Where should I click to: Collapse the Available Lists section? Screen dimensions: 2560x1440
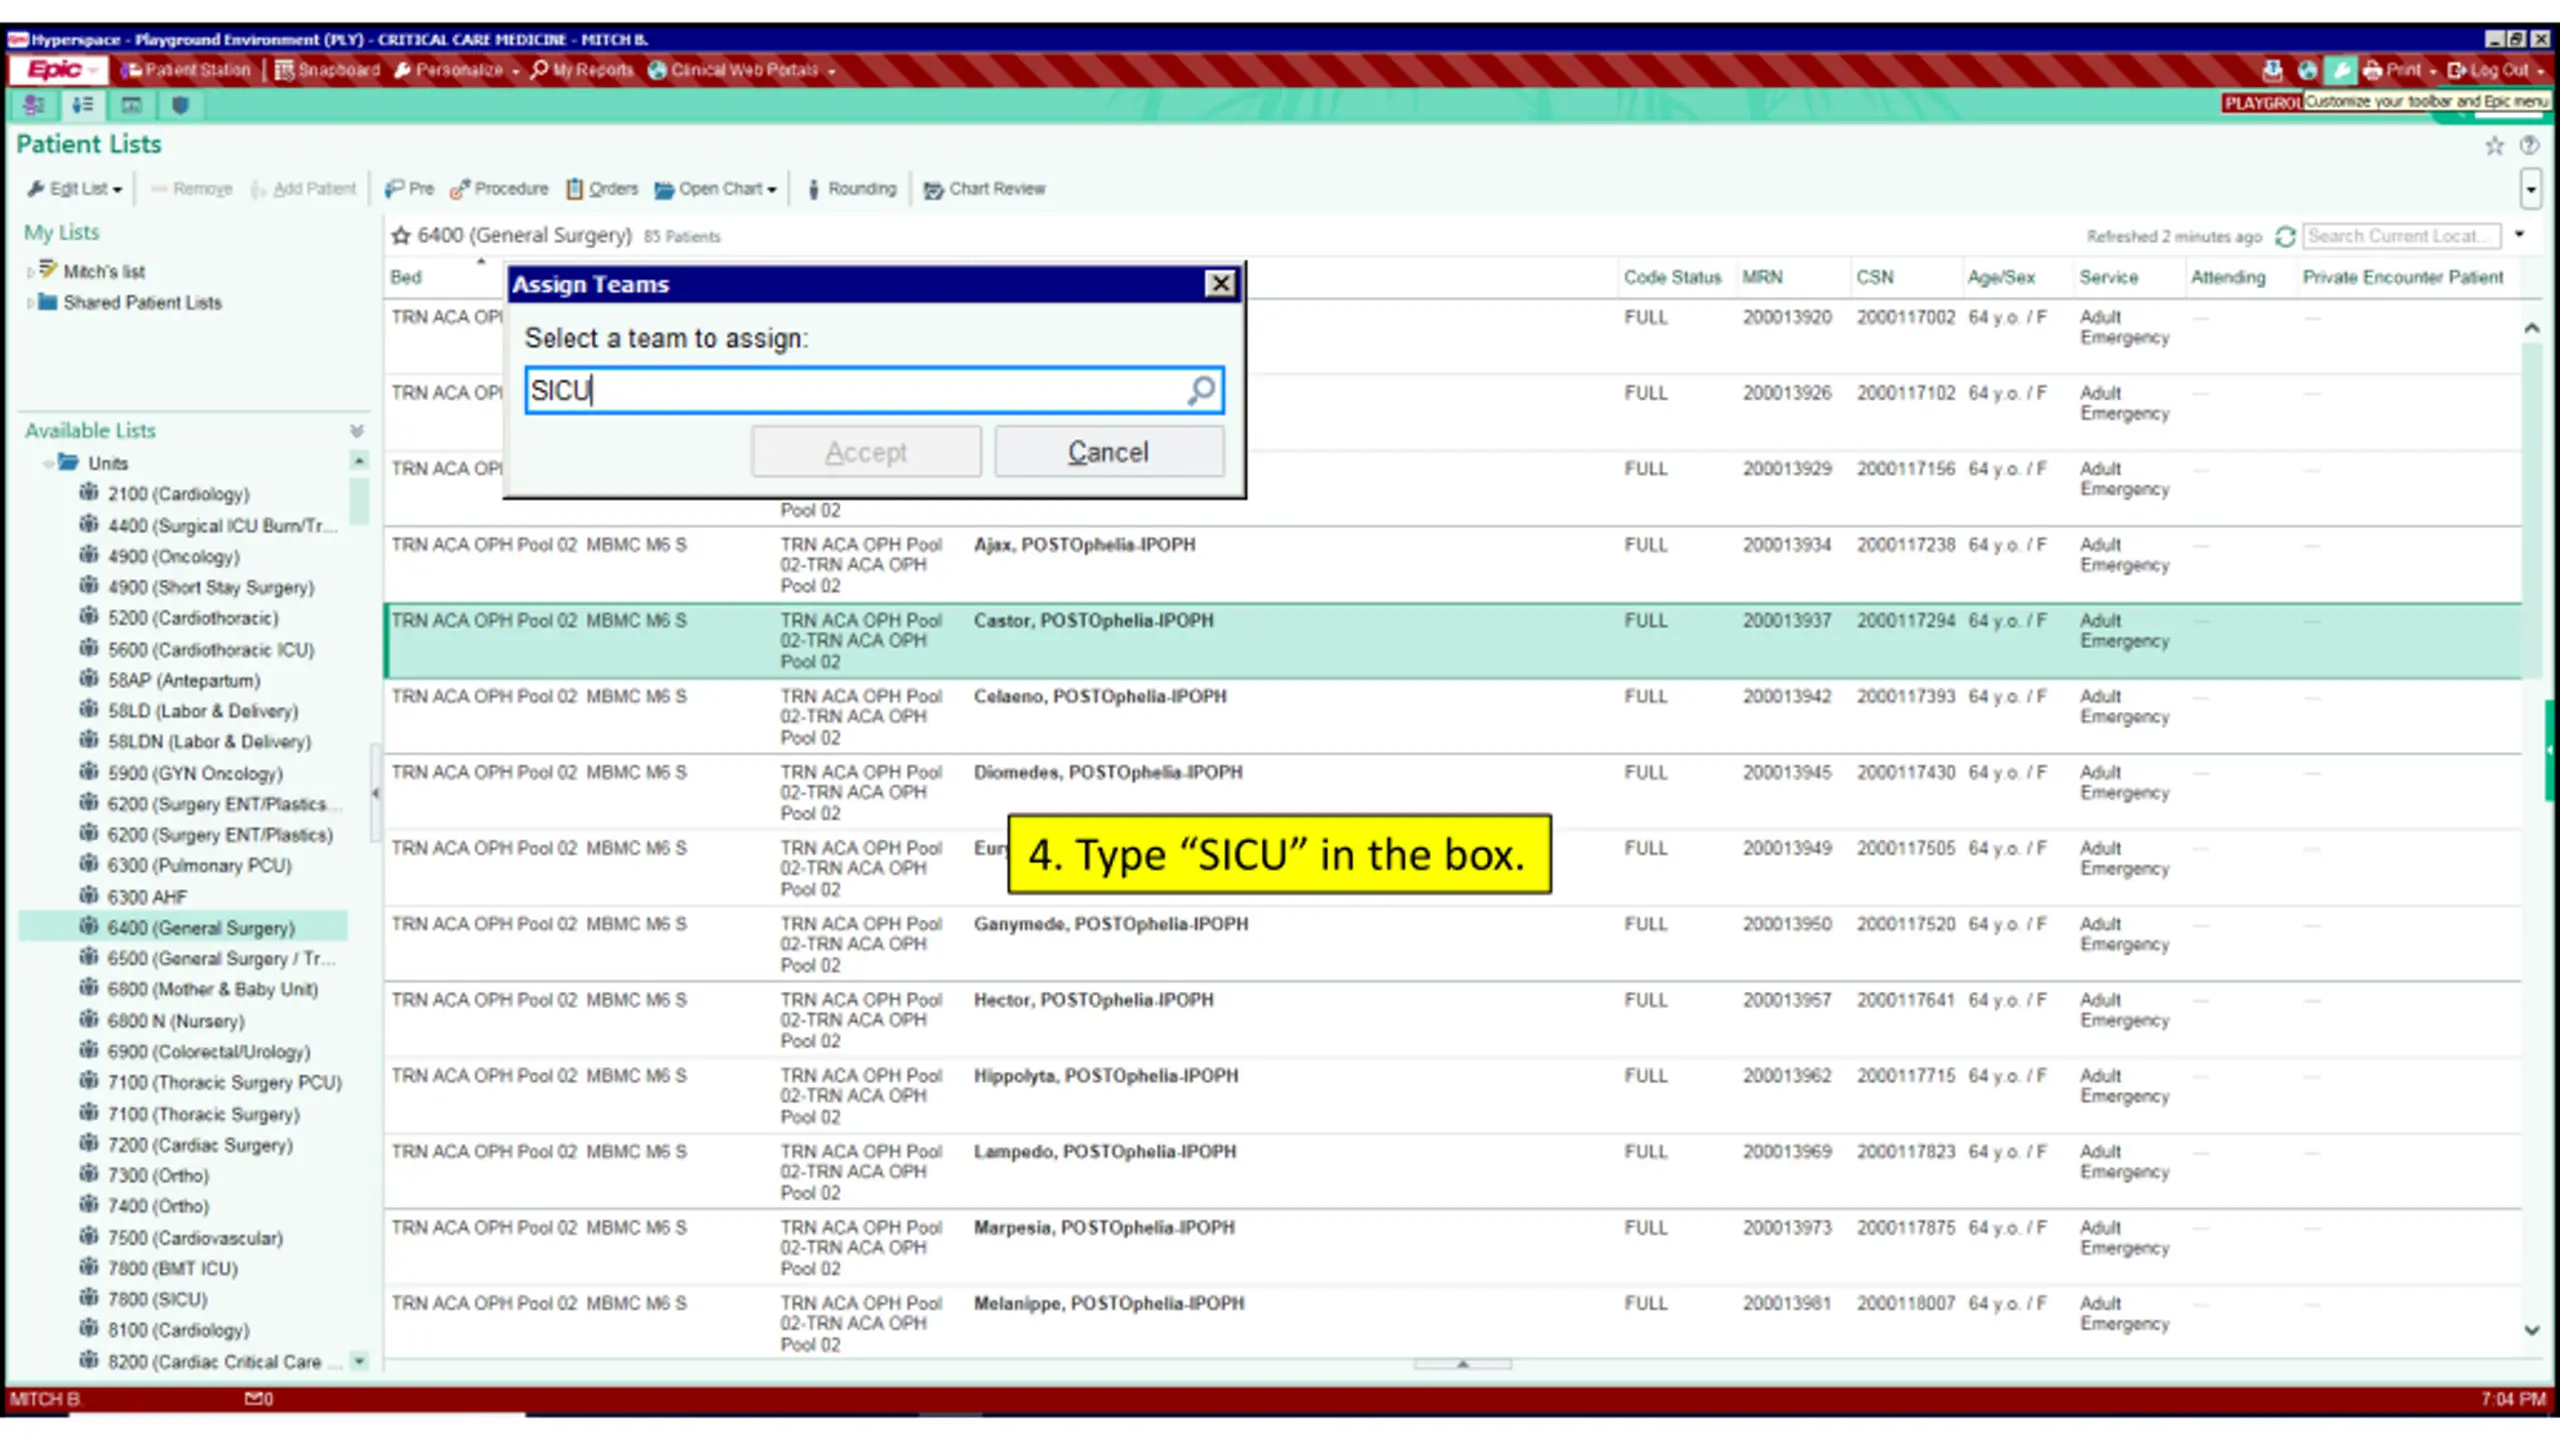click(x=357, y=431)
